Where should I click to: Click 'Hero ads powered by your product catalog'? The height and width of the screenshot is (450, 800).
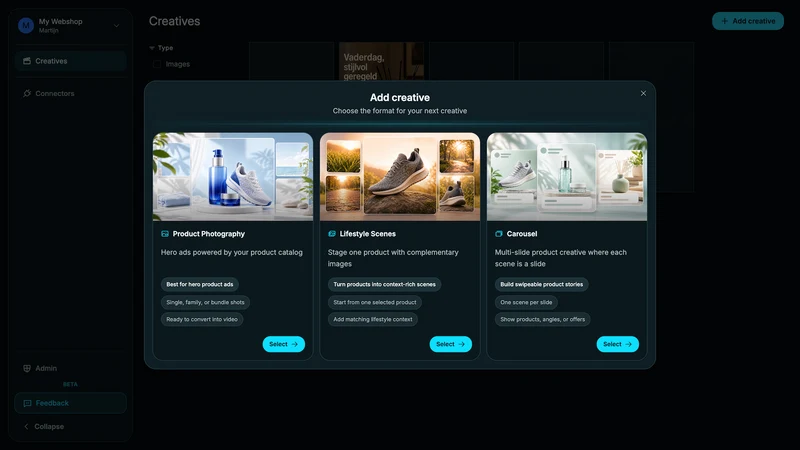[232, 253]
